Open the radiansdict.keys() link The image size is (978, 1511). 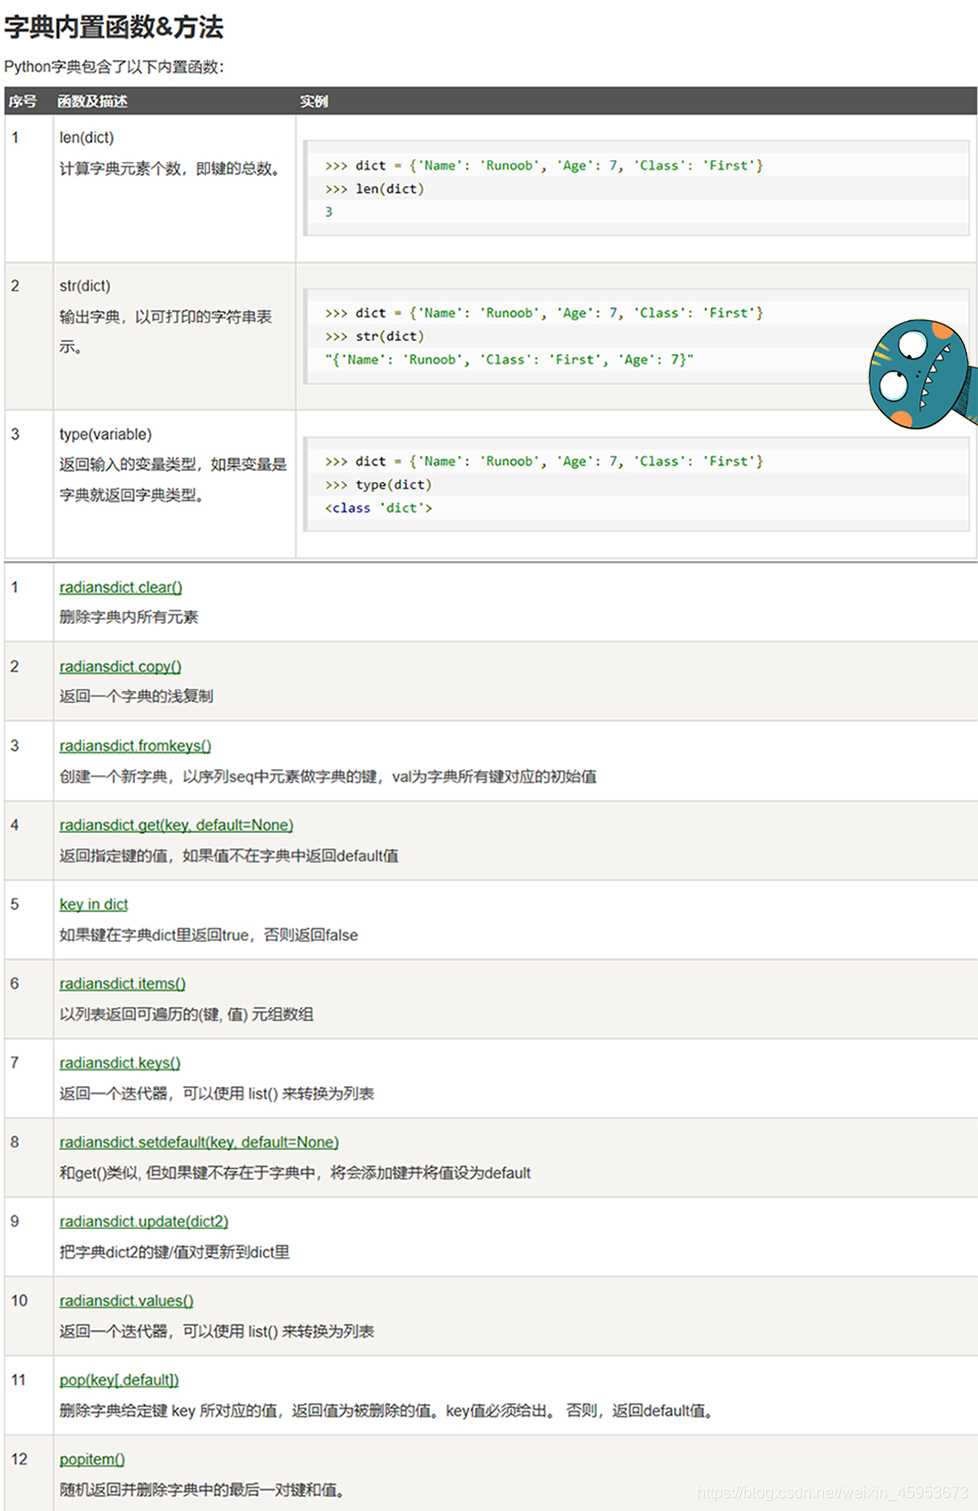tap(120, 1063)
